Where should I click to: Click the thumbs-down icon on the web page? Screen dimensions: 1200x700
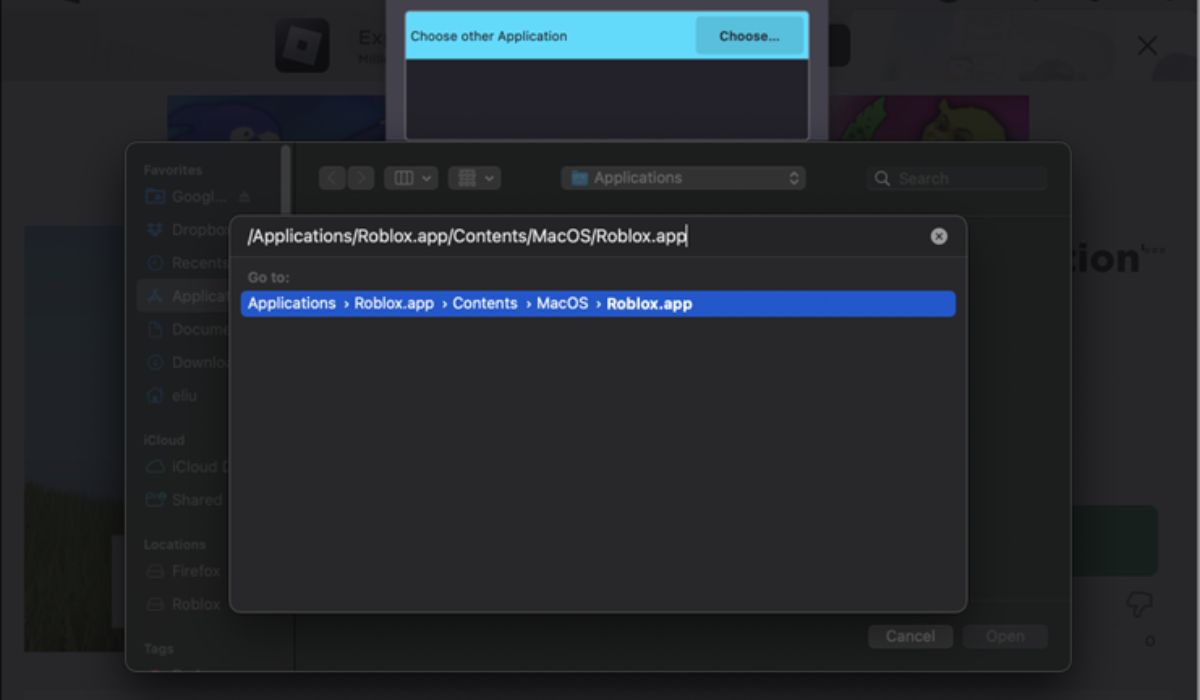(x=1139, y=604)
